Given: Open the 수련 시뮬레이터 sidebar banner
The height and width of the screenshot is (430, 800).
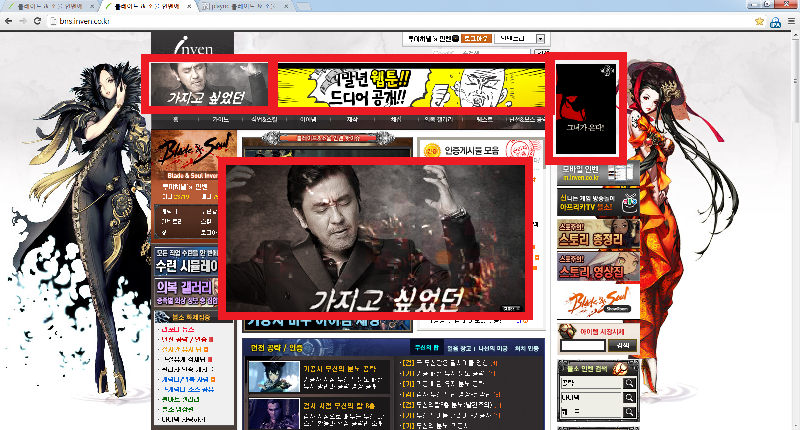Looking at the screenshot, I should [187, 262].
